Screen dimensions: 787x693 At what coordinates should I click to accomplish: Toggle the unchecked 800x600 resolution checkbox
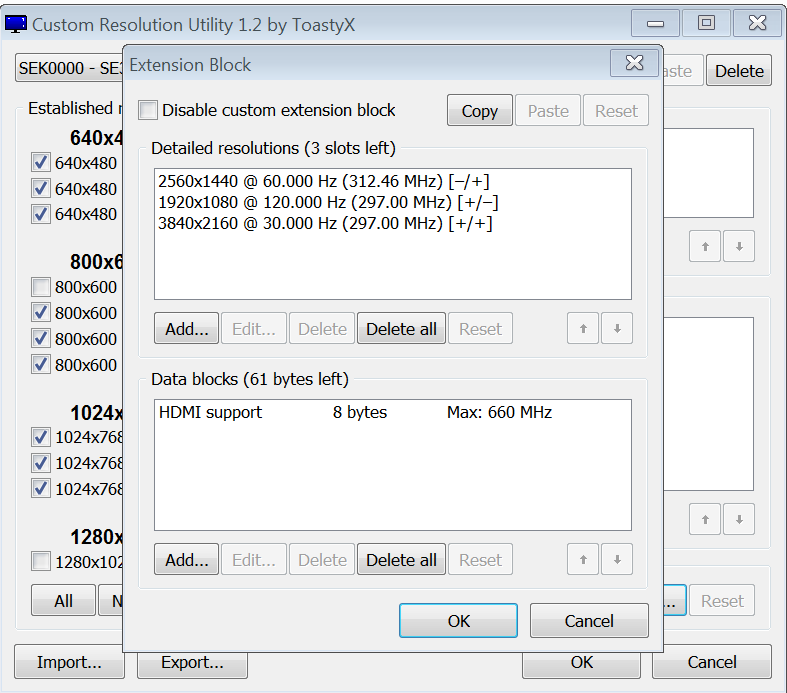(x=41, y=287)
